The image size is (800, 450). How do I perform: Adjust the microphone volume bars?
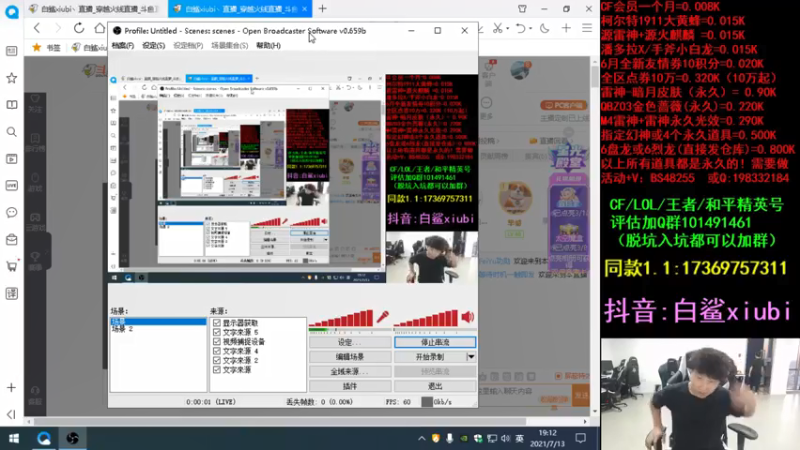341,318
